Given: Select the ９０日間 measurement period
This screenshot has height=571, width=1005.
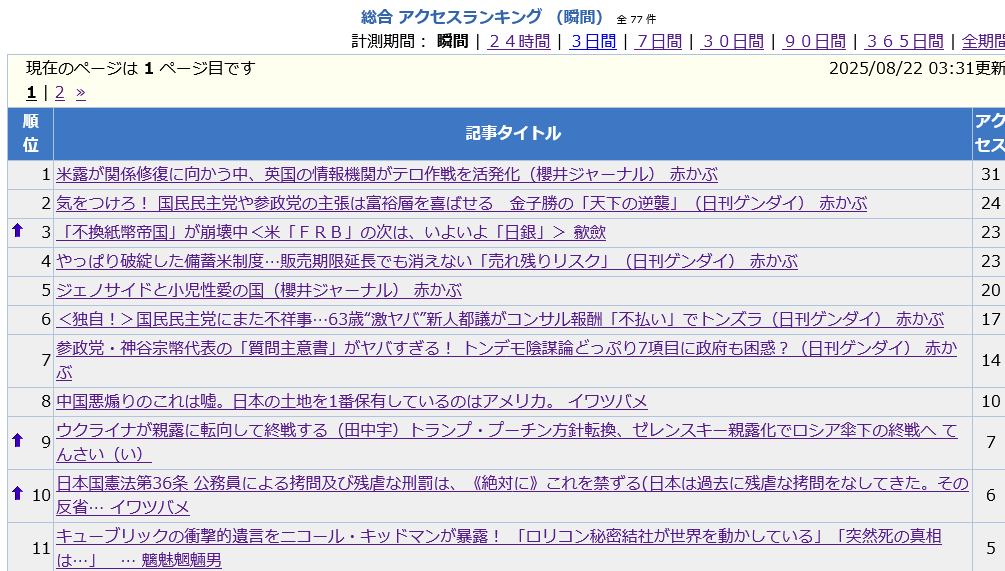Looking at the screenshot, I should 814,42.
